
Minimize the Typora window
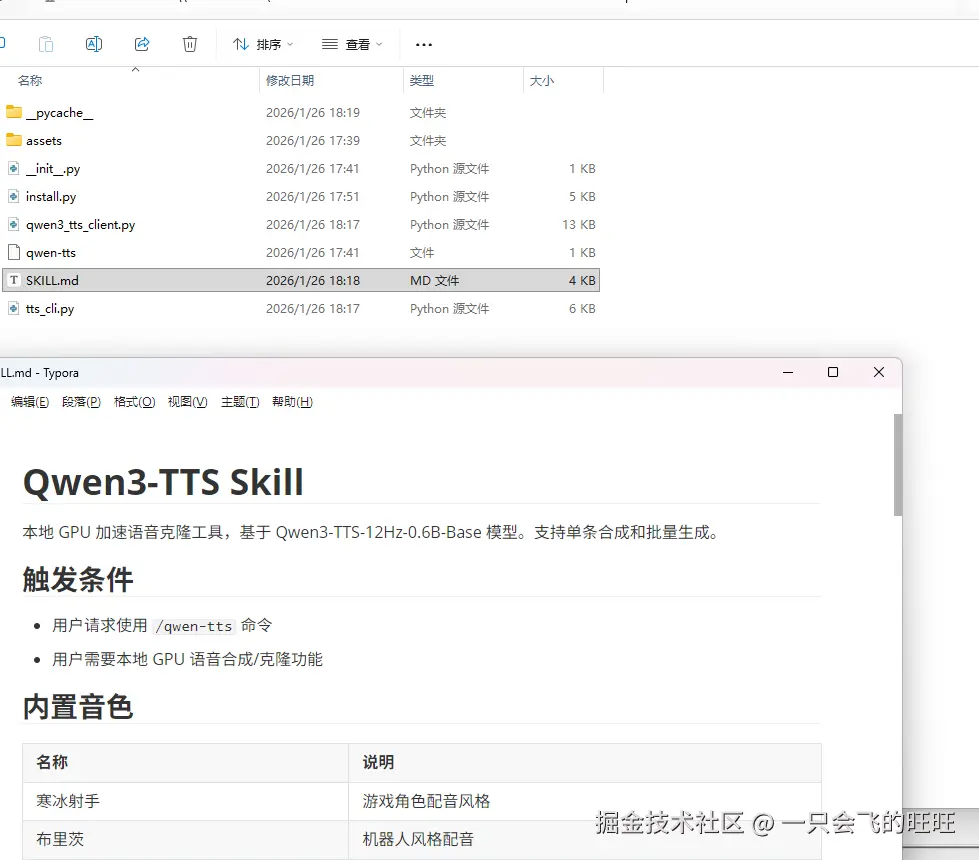[x=788, y=372]
